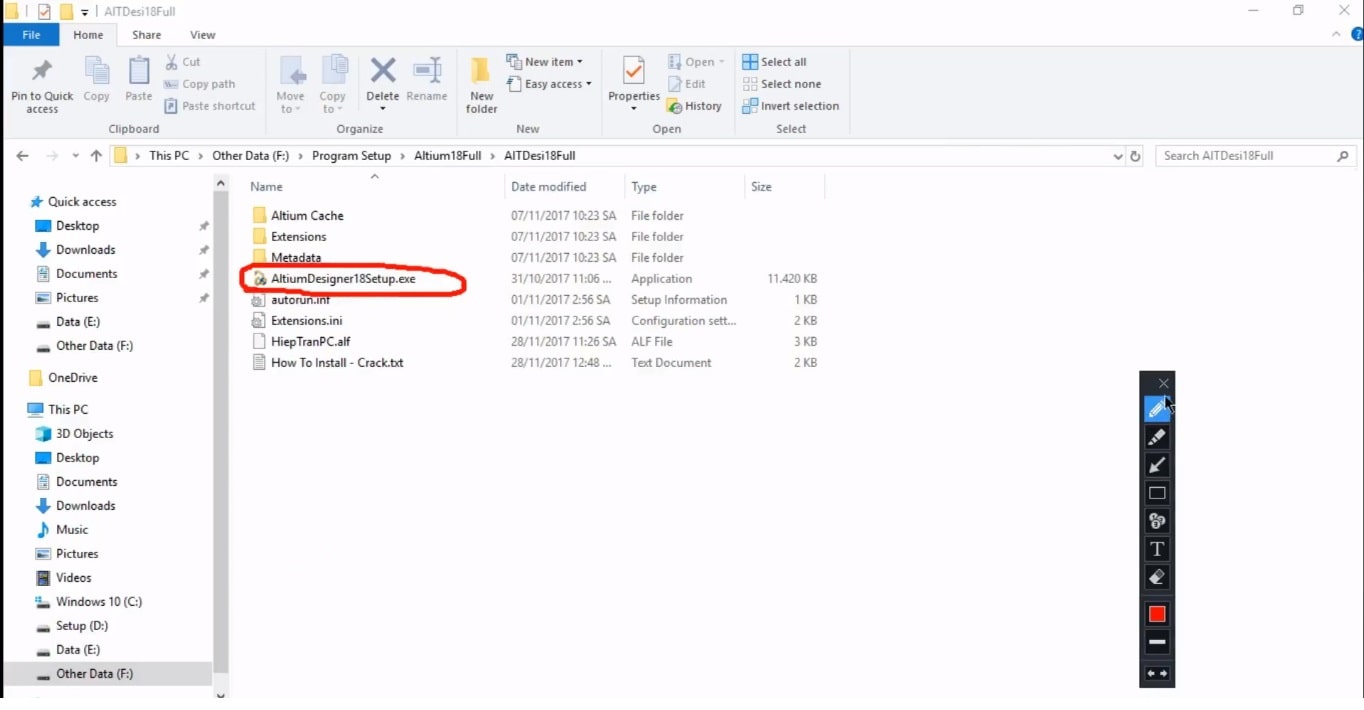Expand the address bar history dropdown
Image resolution: width=1364 pixels, height=710 pixels.
(x=1118, y=156)
